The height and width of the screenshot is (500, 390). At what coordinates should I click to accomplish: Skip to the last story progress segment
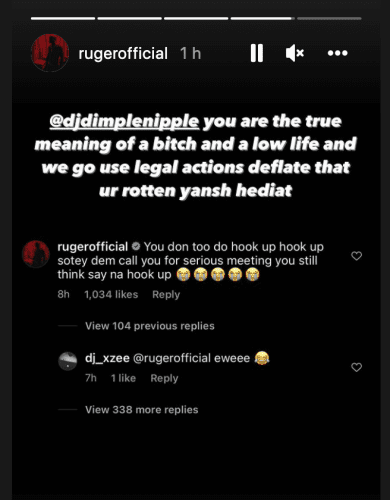pos(329,18)
